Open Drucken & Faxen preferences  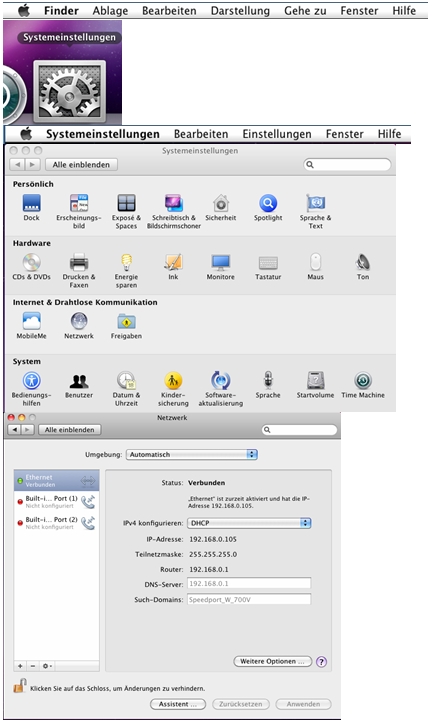click(79, 271)
